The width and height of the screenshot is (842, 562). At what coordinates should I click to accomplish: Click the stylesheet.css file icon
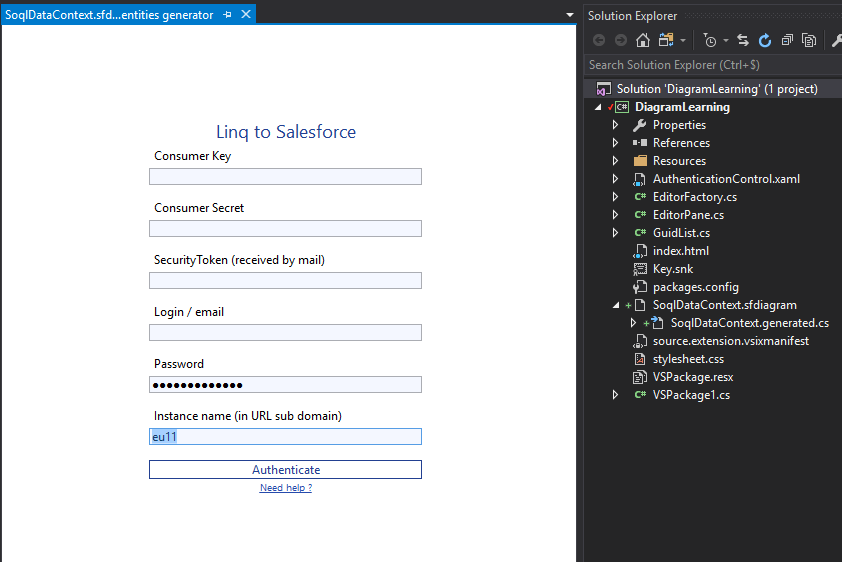[640, 359]
